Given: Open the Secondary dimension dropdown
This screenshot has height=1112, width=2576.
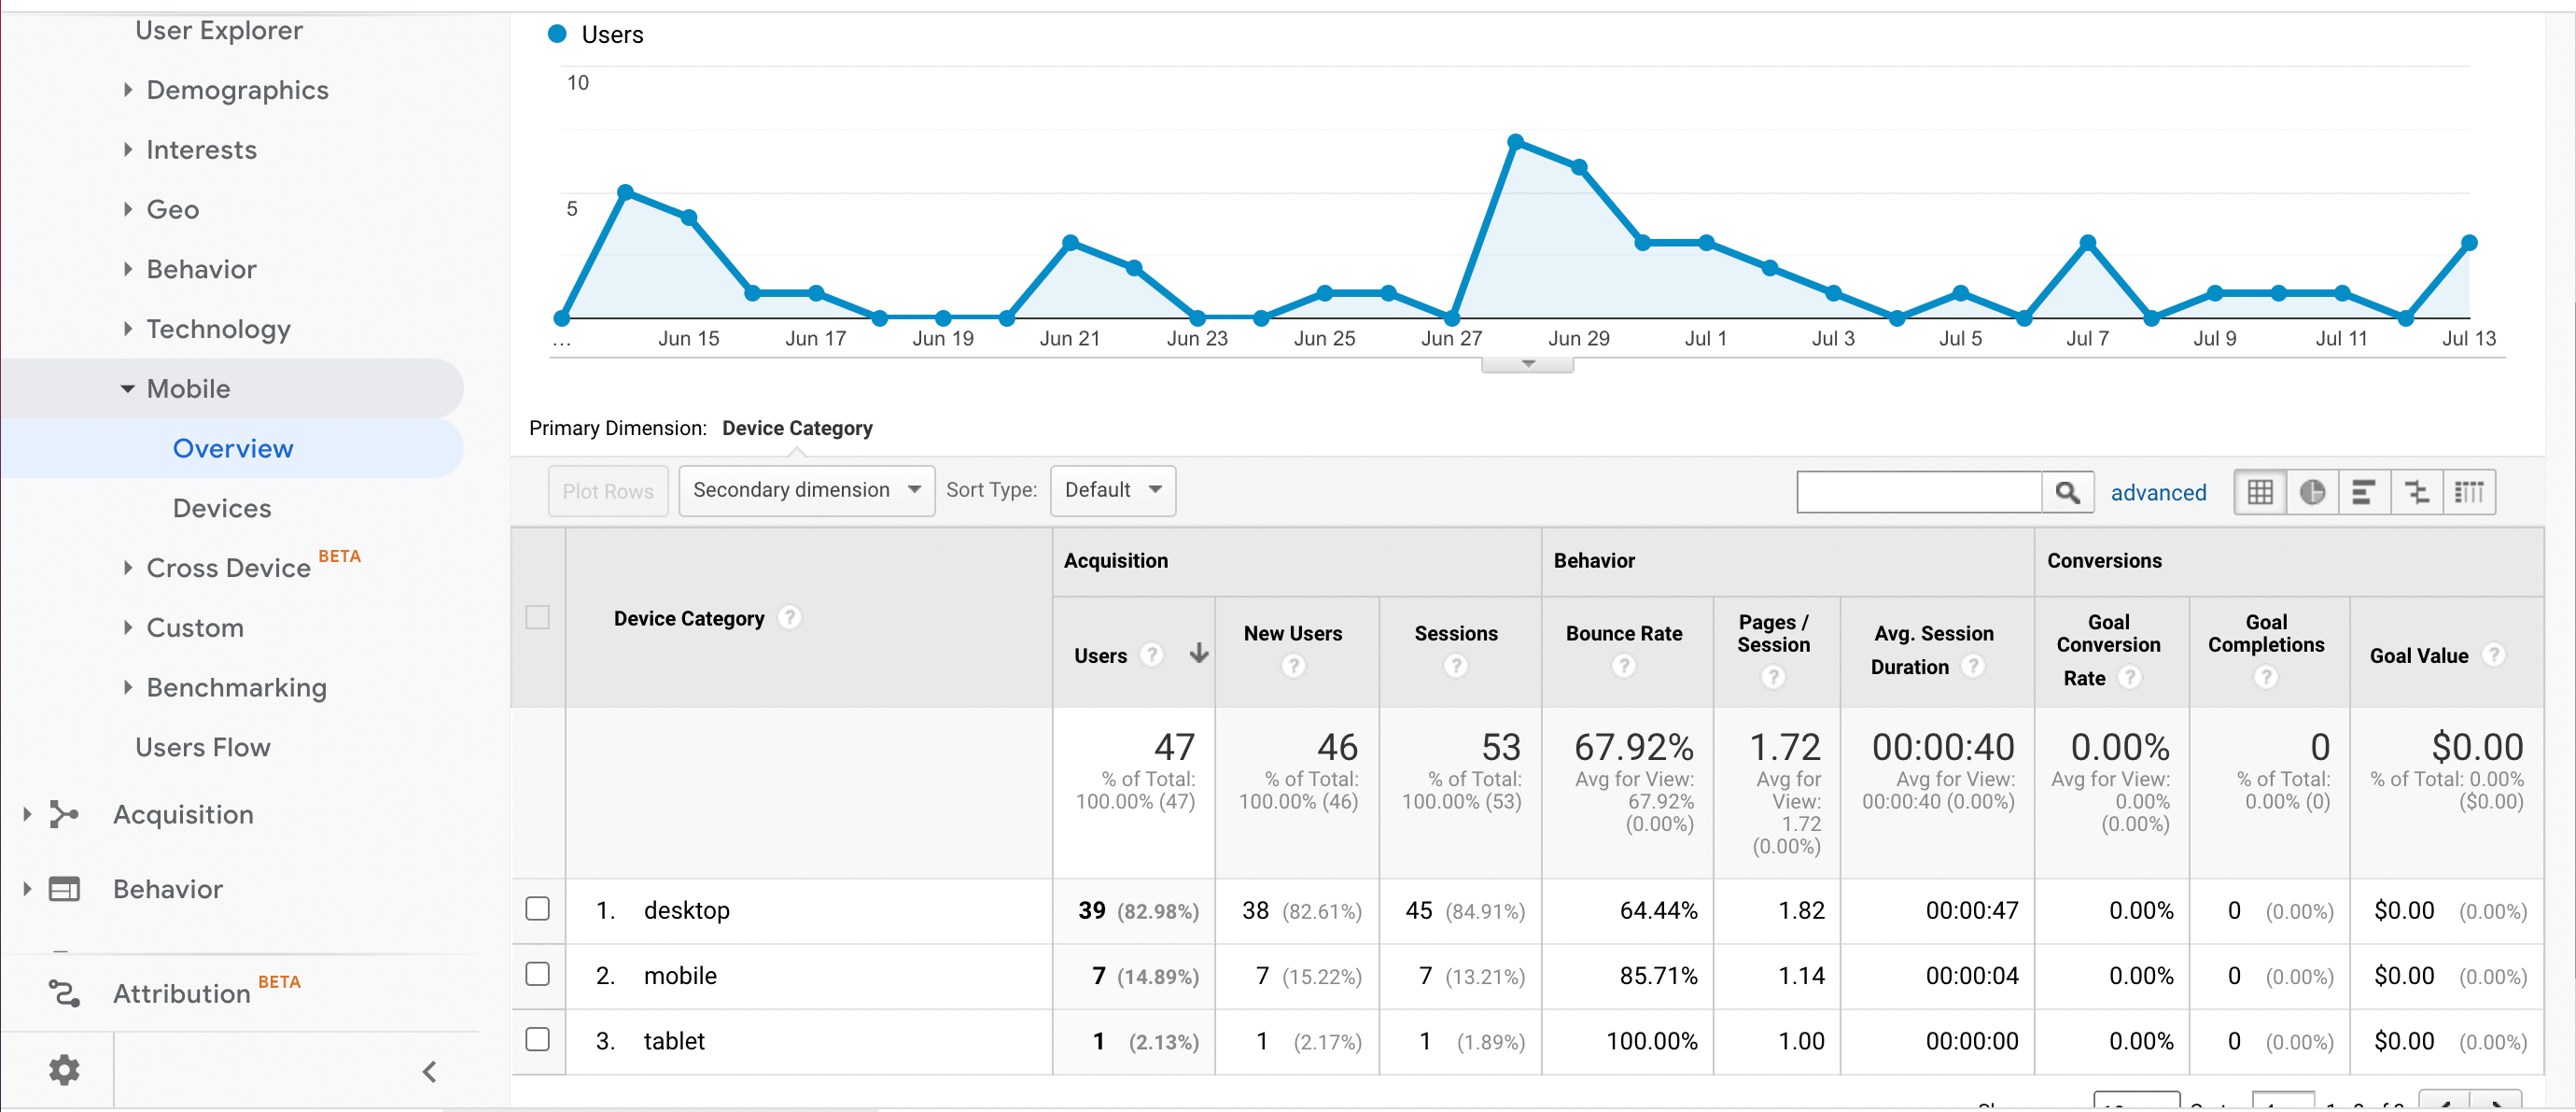Looking at the screenshot, I should (806, 490).
